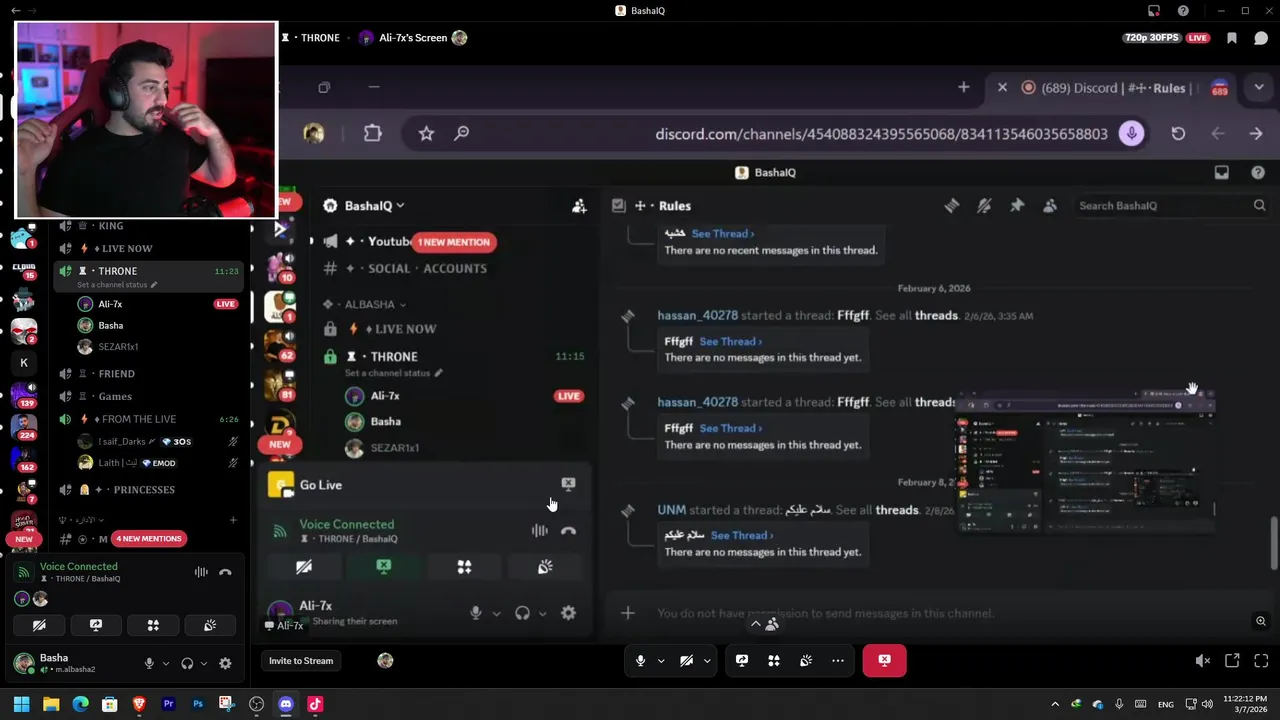
Task: Toggle camera in the stream control bar
Action: tap(687, 660)
